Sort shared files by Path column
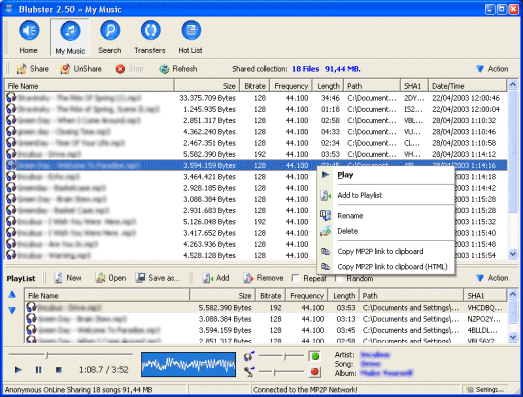This screenshot has height=397, width=523. click(372, 86)
